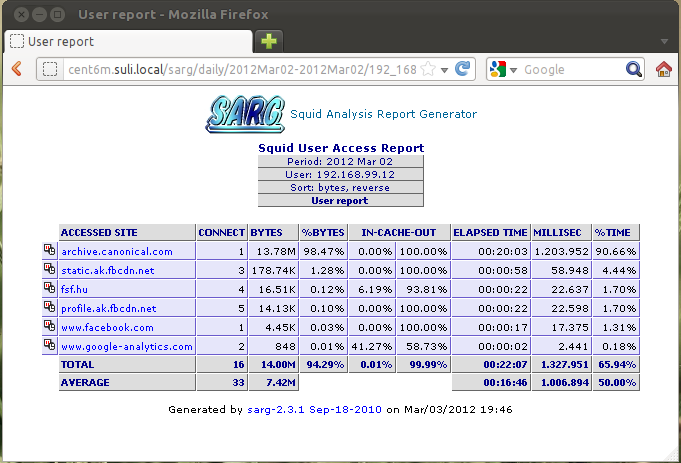Open date/time icon for www.google-analytics.com row
This screenshot has height=463, width=681.
[x=50, y=345]
